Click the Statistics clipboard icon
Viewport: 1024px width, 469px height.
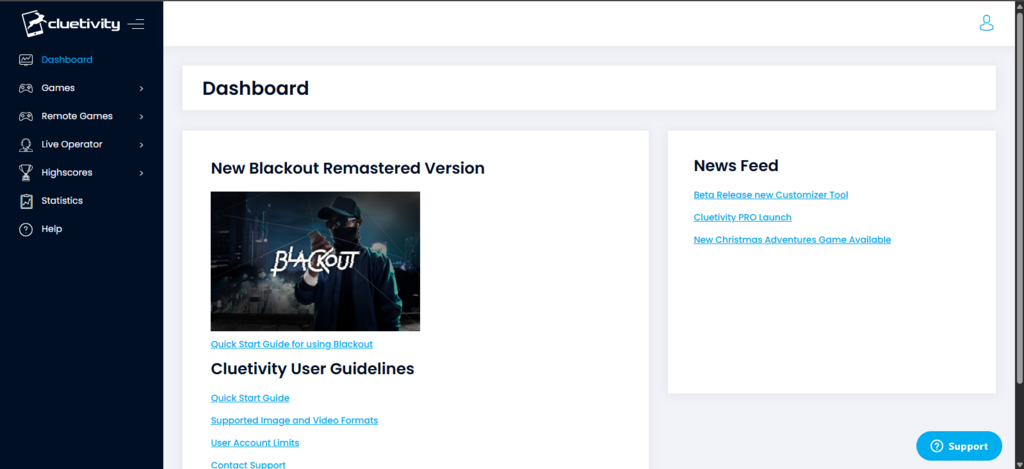click(x=26, y=201)
